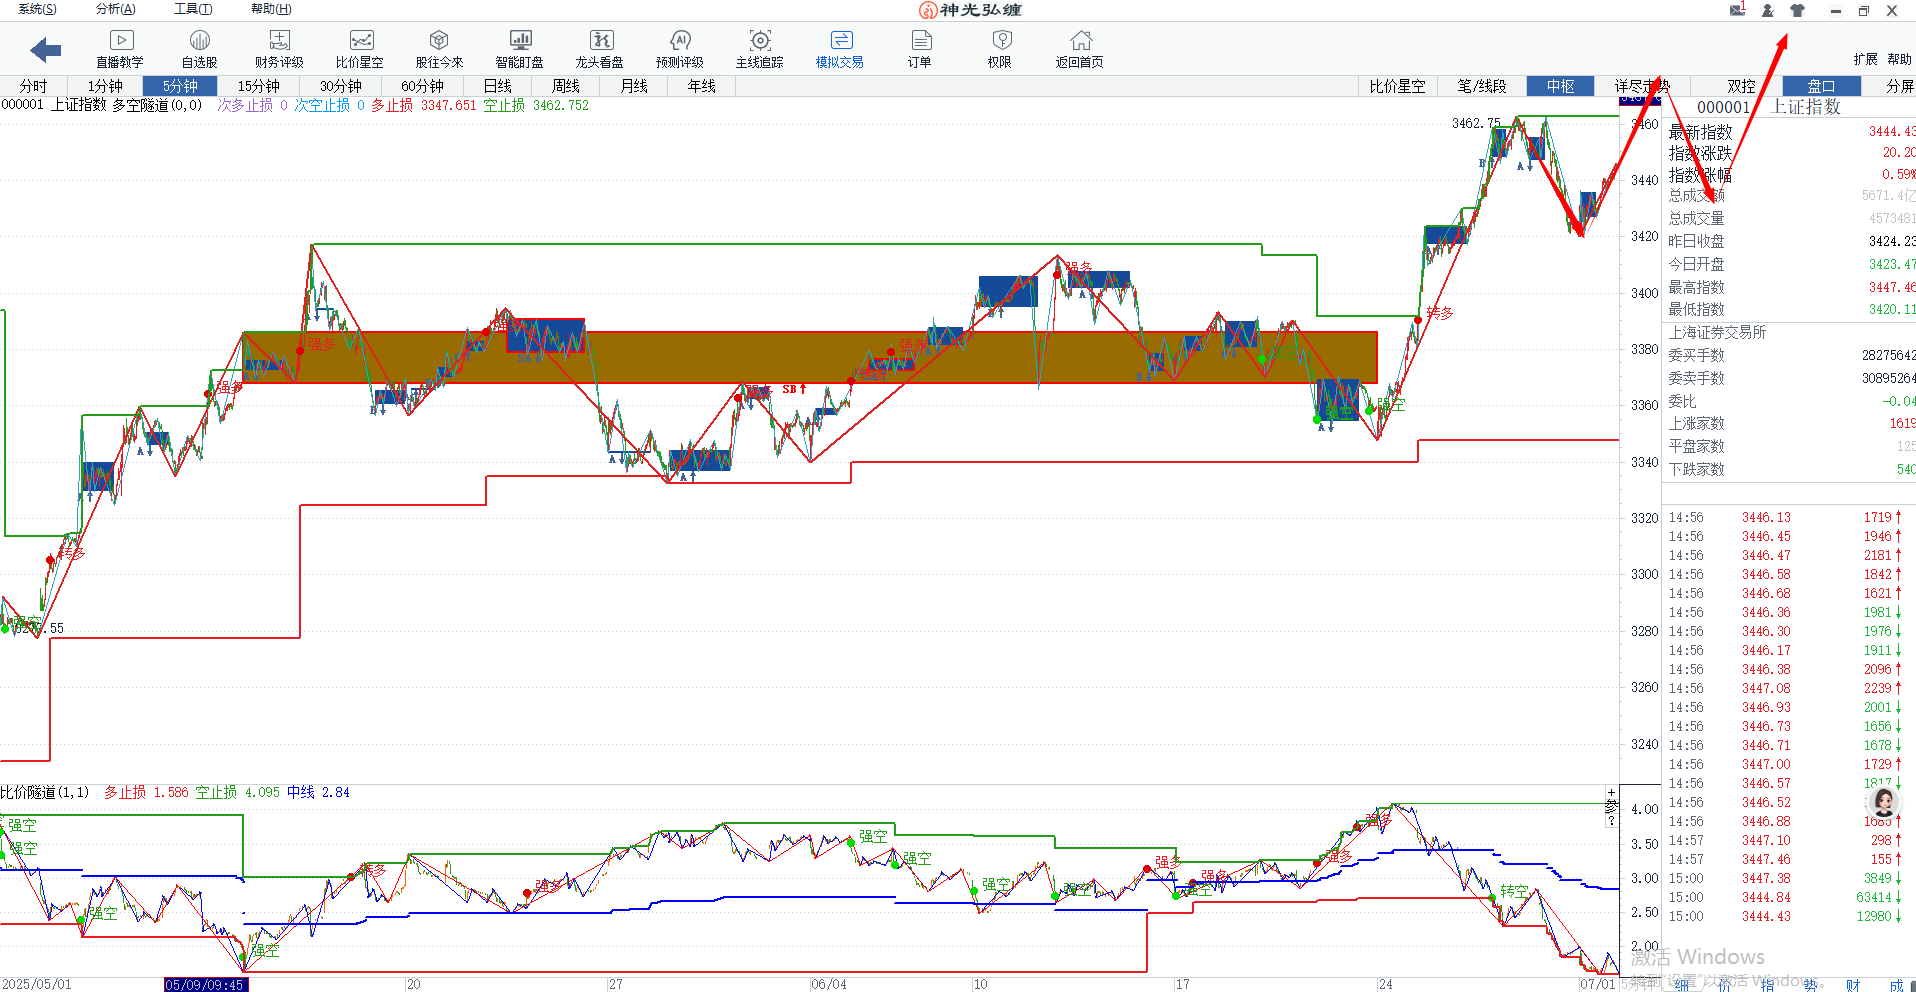The height and width of the screenshot is (992, 1916).
Task: Open the skin theme shirt icon
Action: point(1797,10)
